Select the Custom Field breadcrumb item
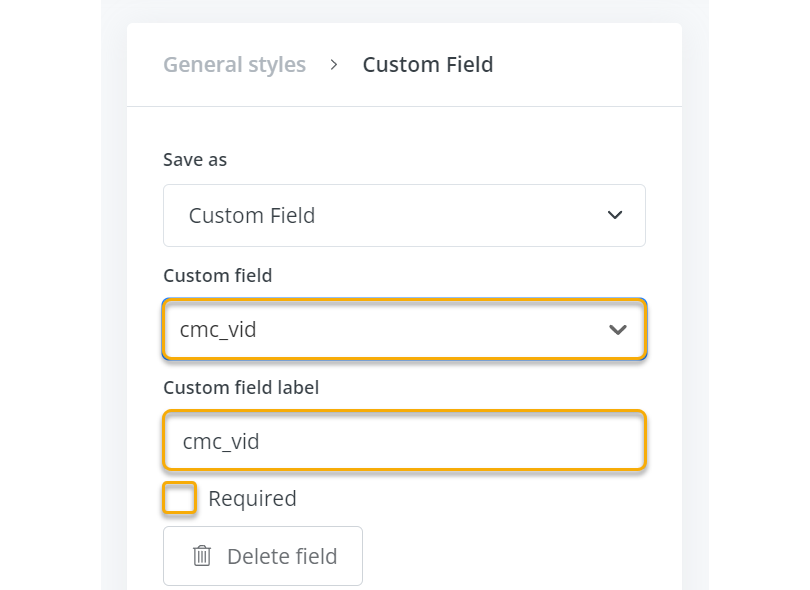 point(427,65)
